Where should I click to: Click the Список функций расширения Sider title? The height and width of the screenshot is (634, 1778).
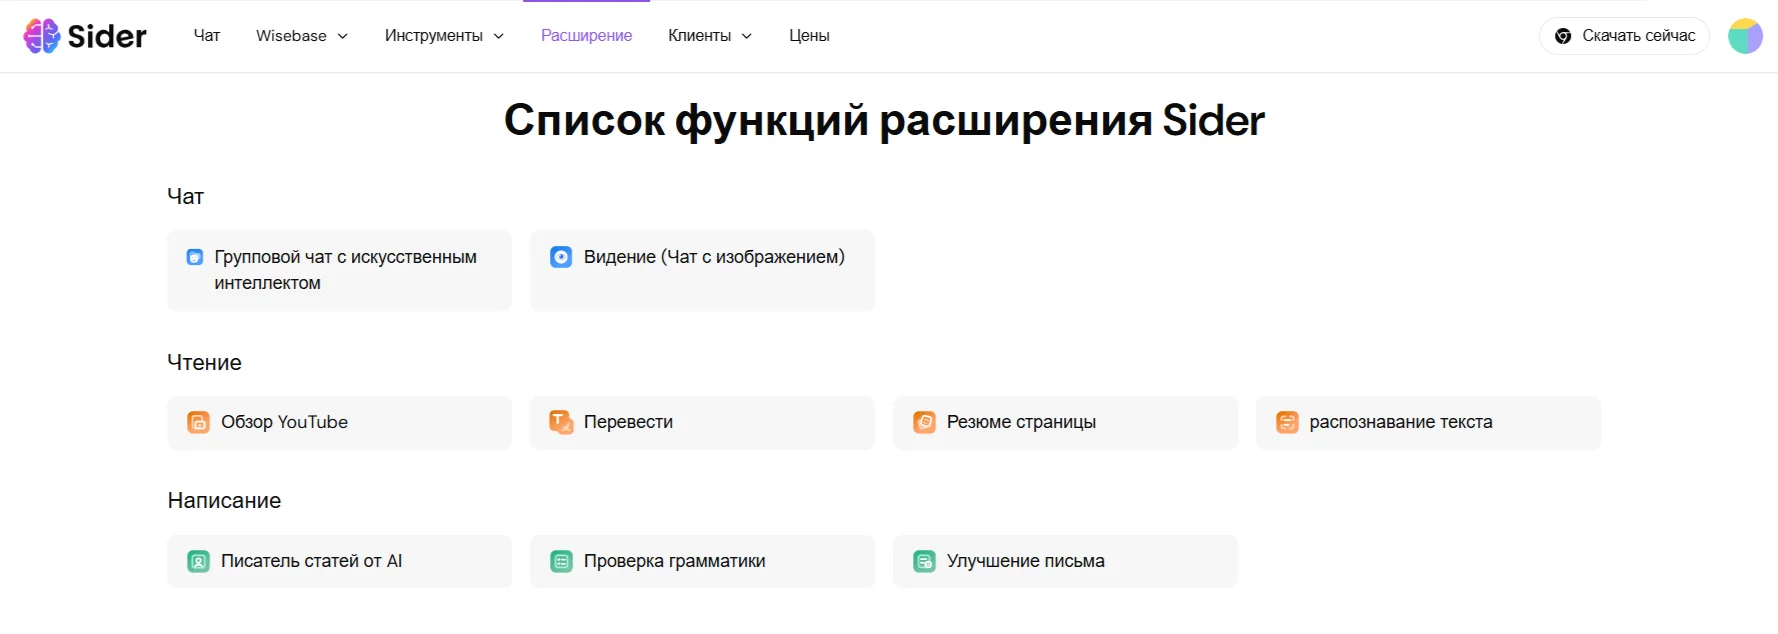click(x=884, y=120)
